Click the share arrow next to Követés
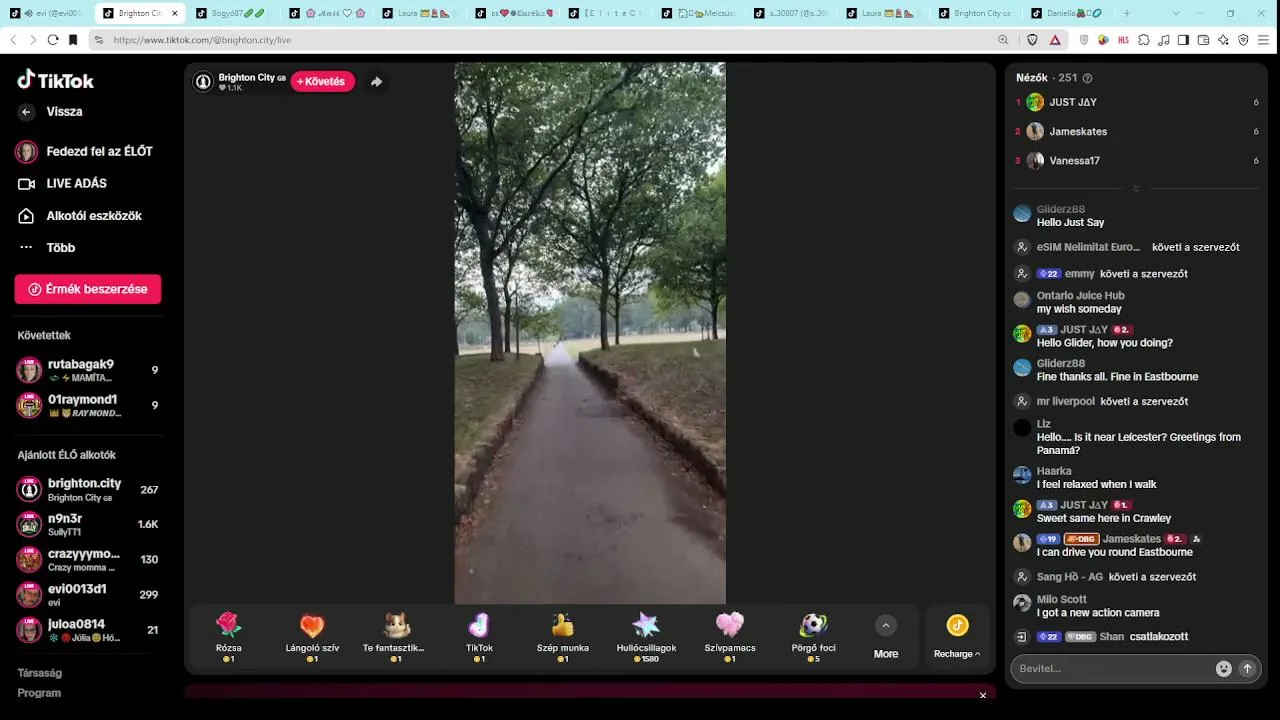1280x720 pixels. pos(376,82)
